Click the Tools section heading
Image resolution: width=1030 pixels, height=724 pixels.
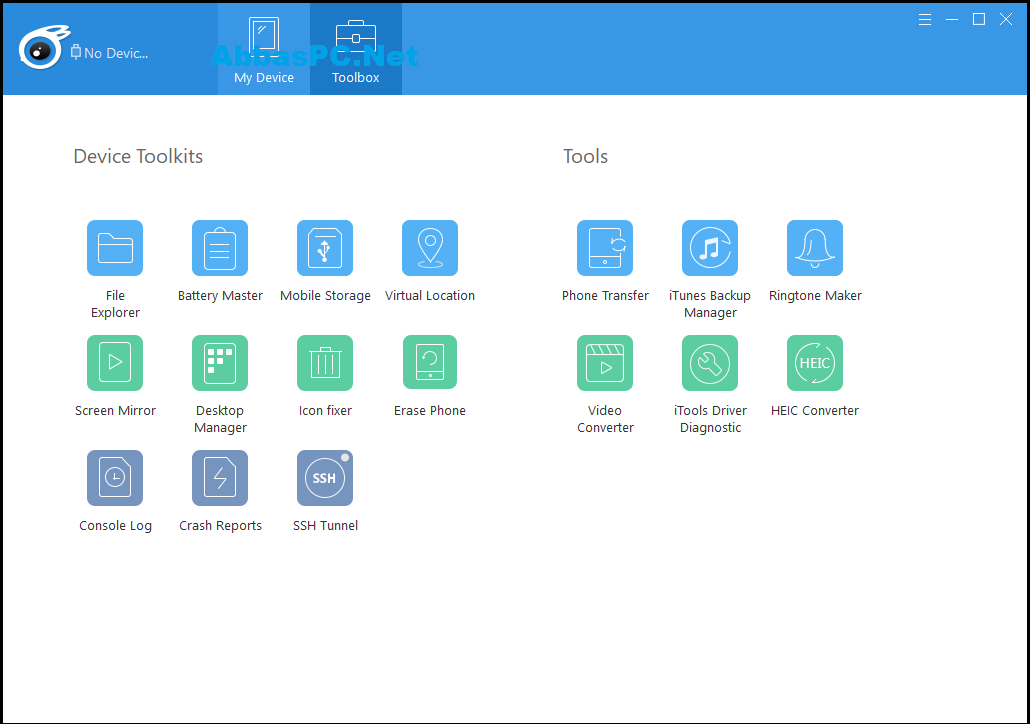click(585, 156)
